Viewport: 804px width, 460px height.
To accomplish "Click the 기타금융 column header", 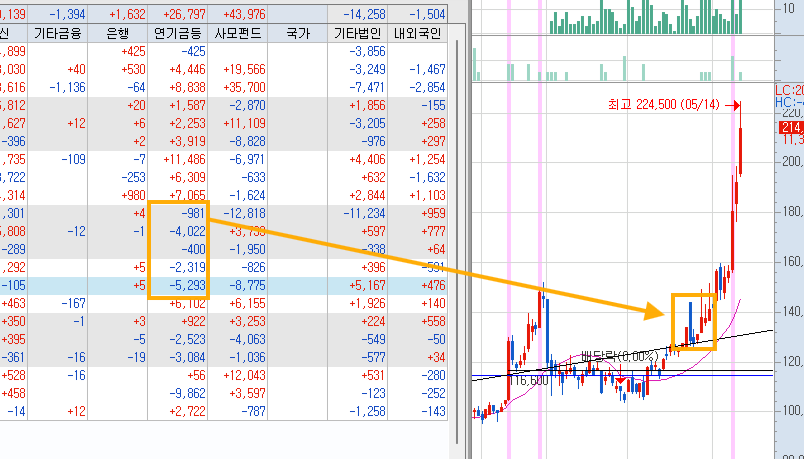I will click(57, 33).
